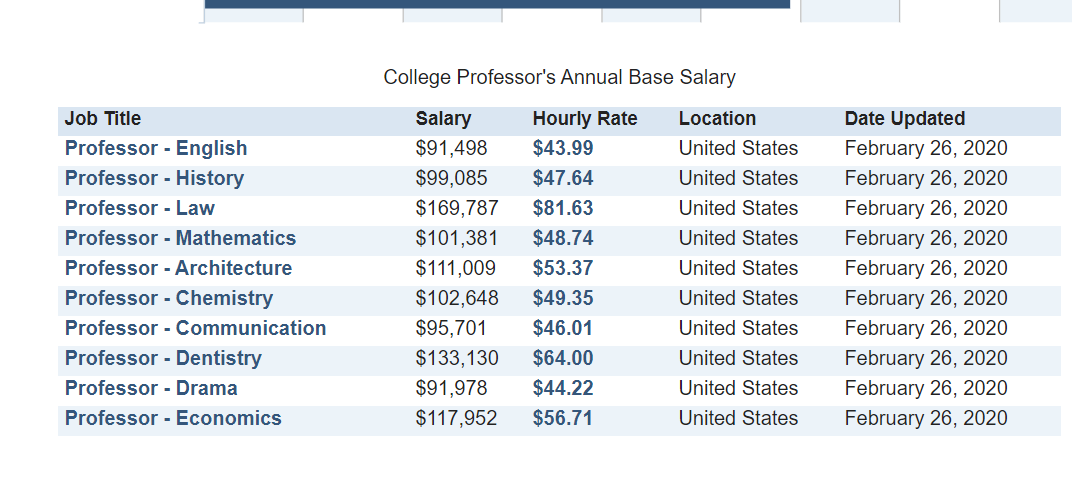
Task: Open the Professor - Dentistry job link
Action: coord(163,359)
